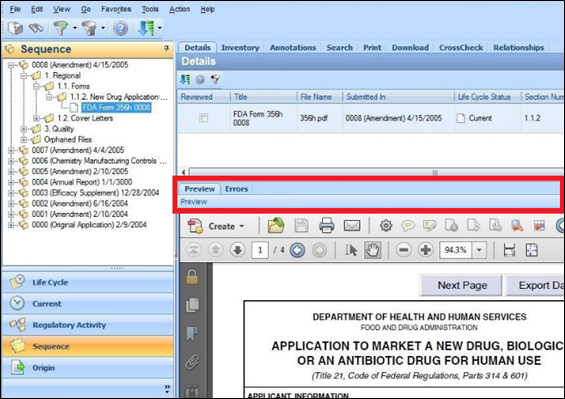Click the blue-green arrows sort icon in main toolbar
This screenshot has width=565, height=399.
pyautogui.click(x=146, y=28)
